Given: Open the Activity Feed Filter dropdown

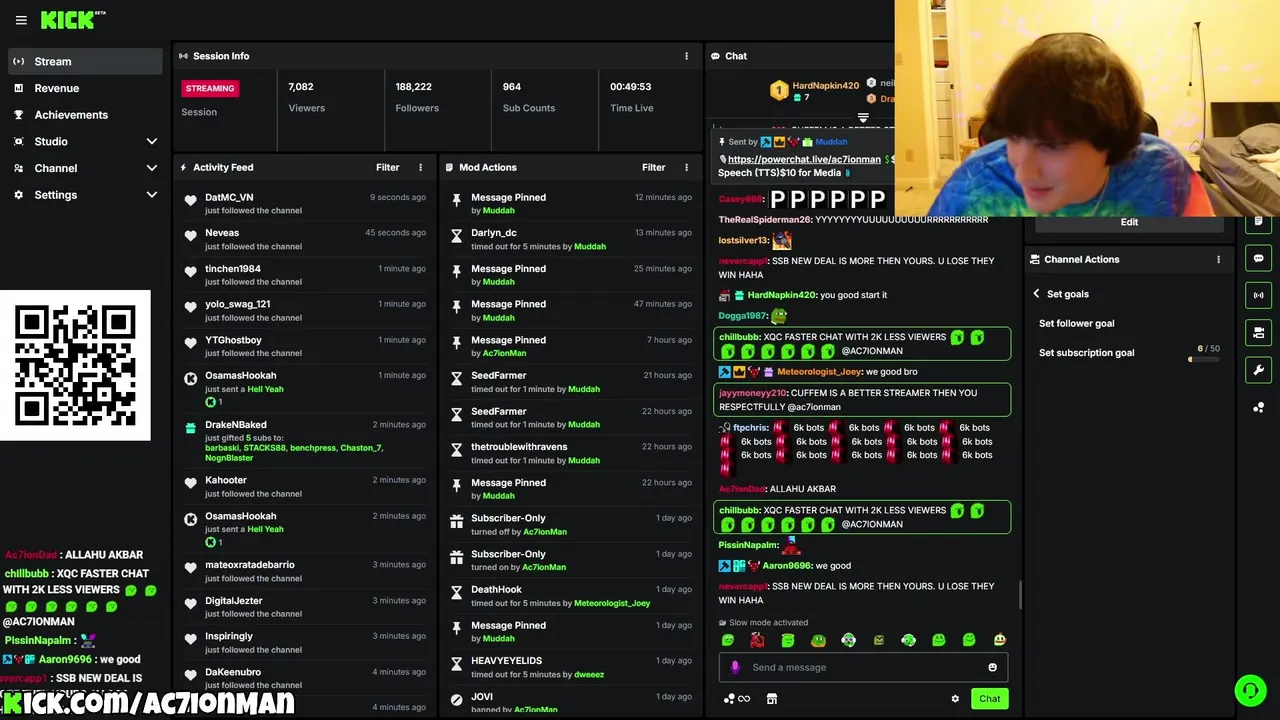Looking at the screenshot, I should [387, 167].
